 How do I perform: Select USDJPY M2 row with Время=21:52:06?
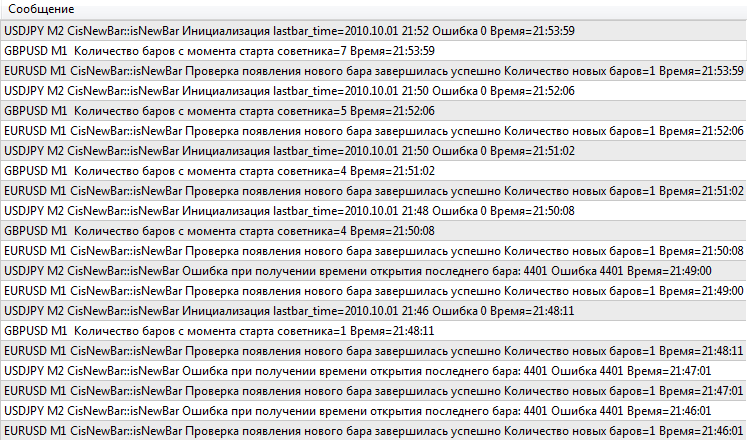point(374,91)
